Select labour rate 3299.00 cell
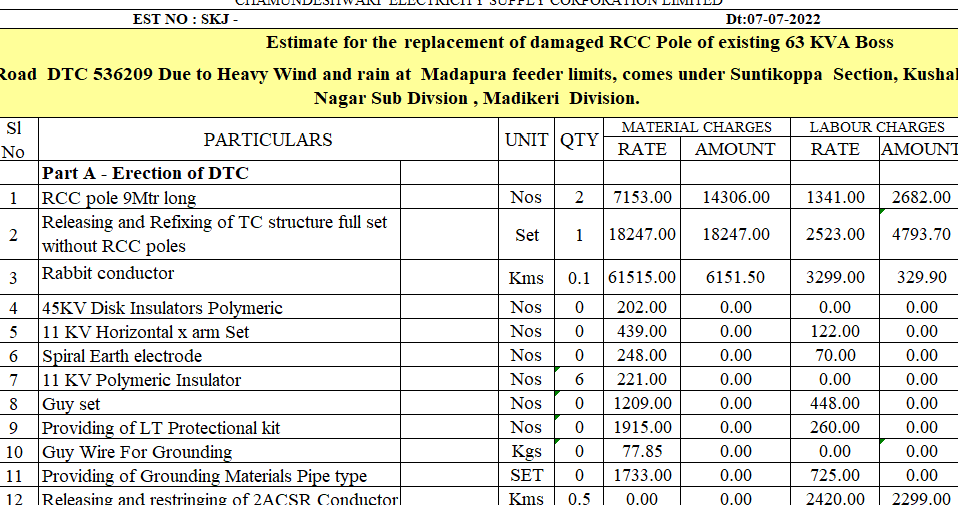The image size is (958, 505). click(x=835, y=277)
